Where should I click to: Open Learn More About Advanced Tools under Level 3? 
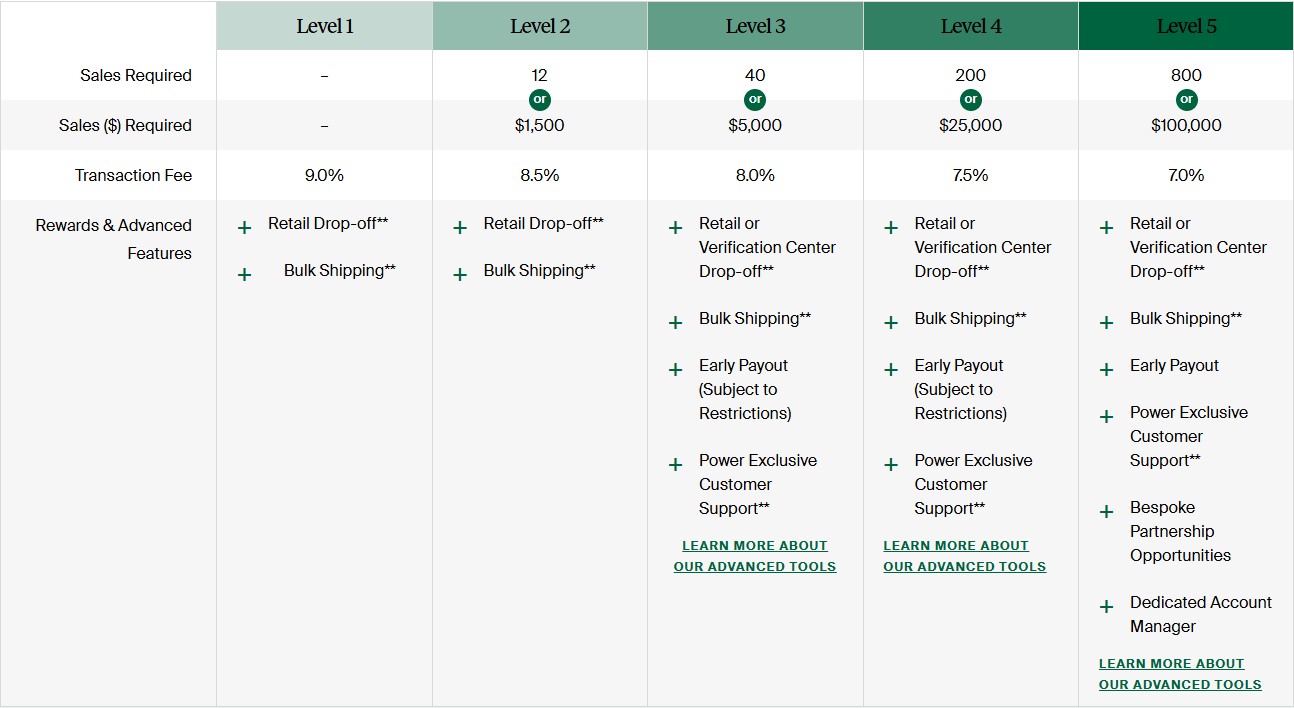pos(755,556)
